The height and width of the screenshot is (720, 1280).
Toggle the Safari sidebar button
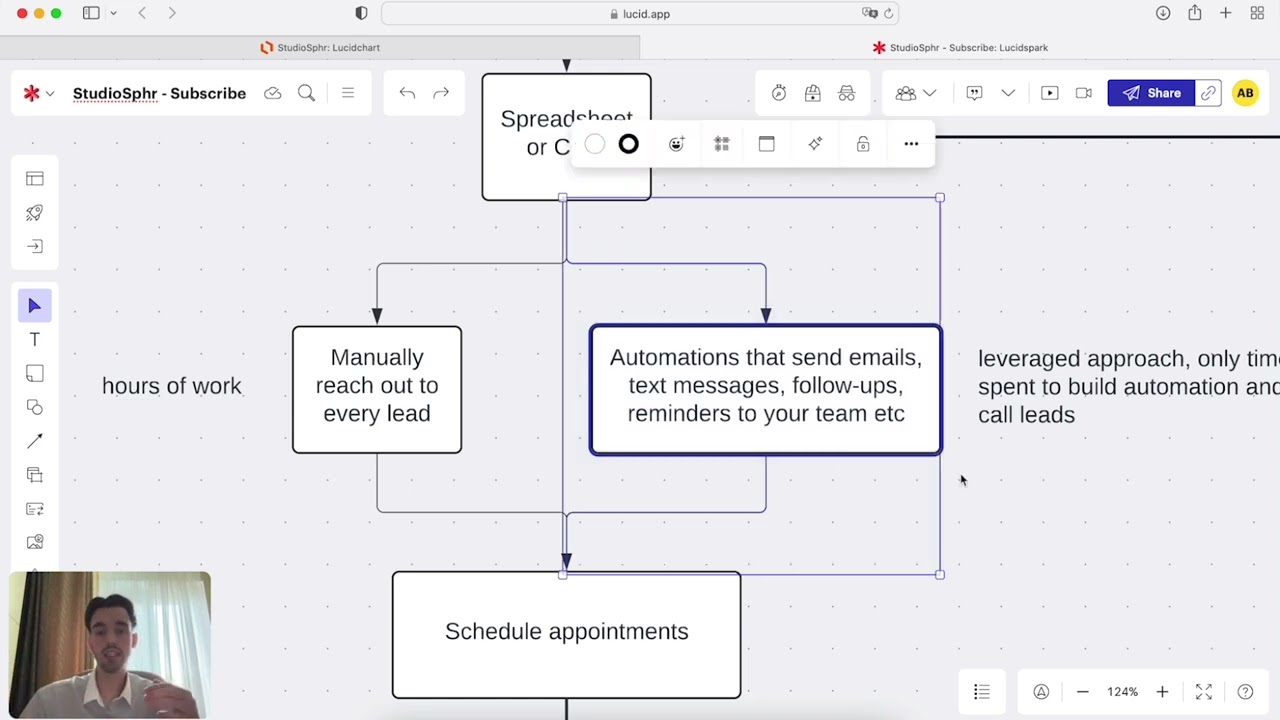point(91,13)
